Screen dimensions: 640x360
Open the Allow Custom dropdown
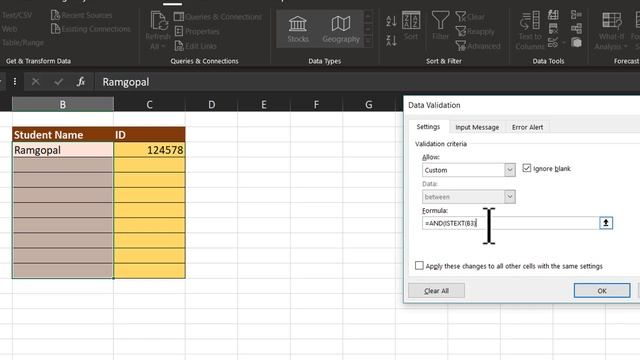point(509,170)
